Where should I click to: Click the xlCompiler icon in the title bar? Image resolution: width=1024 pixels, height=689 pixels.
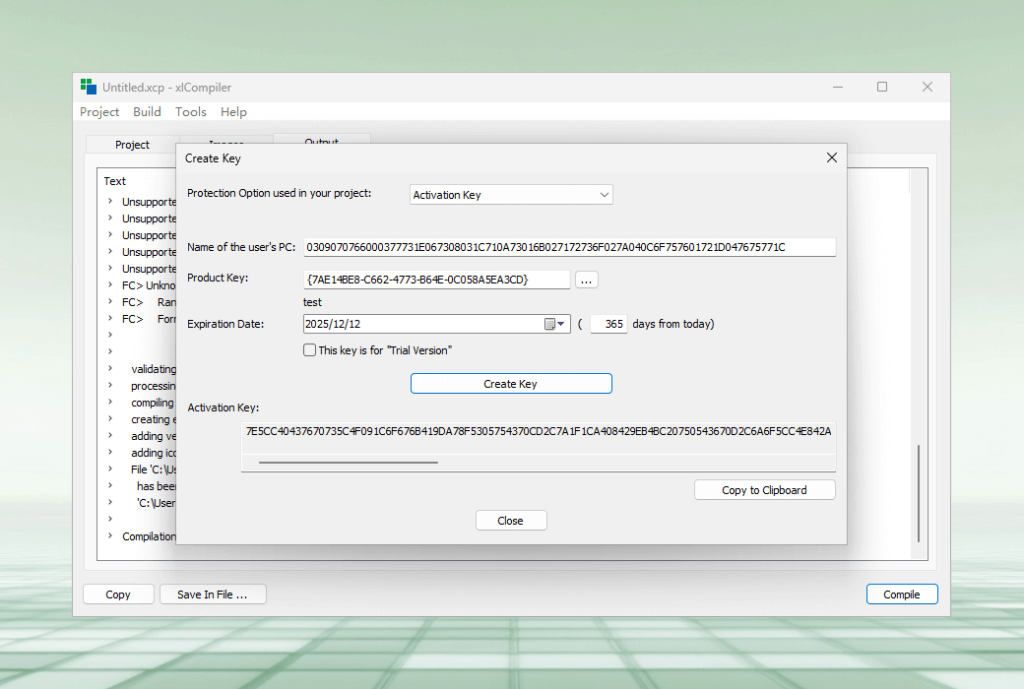[x=90, y=87]
